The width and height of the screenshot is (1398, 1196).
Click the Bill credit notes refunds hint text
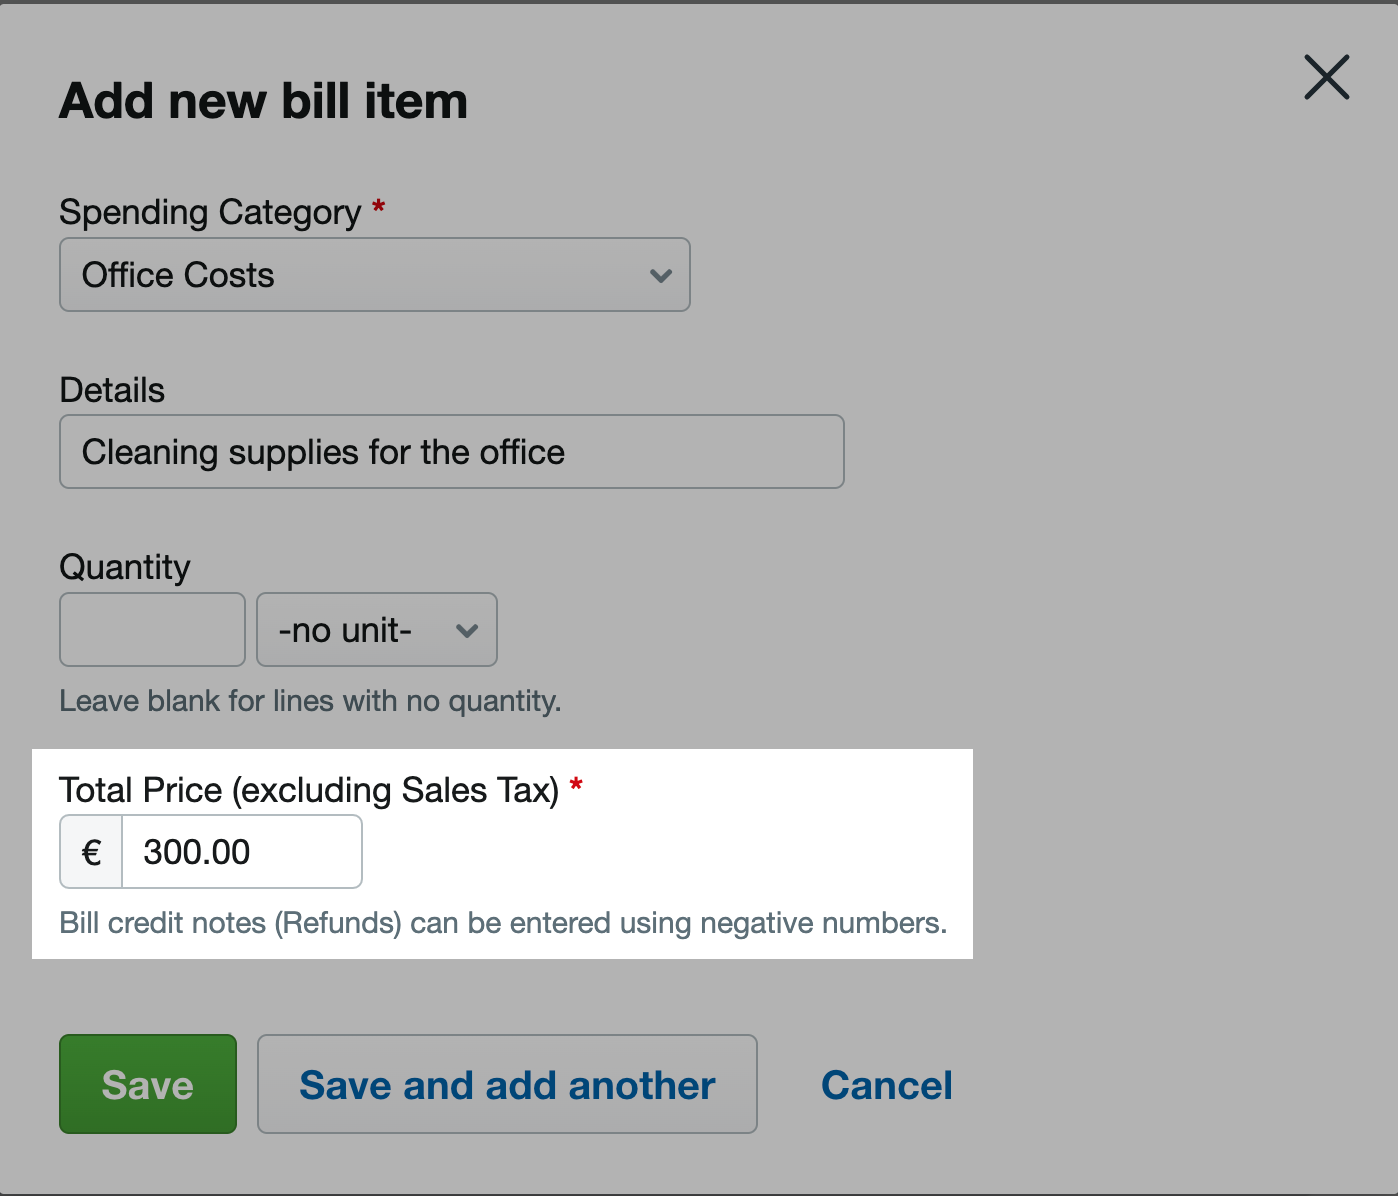point(503,923)
